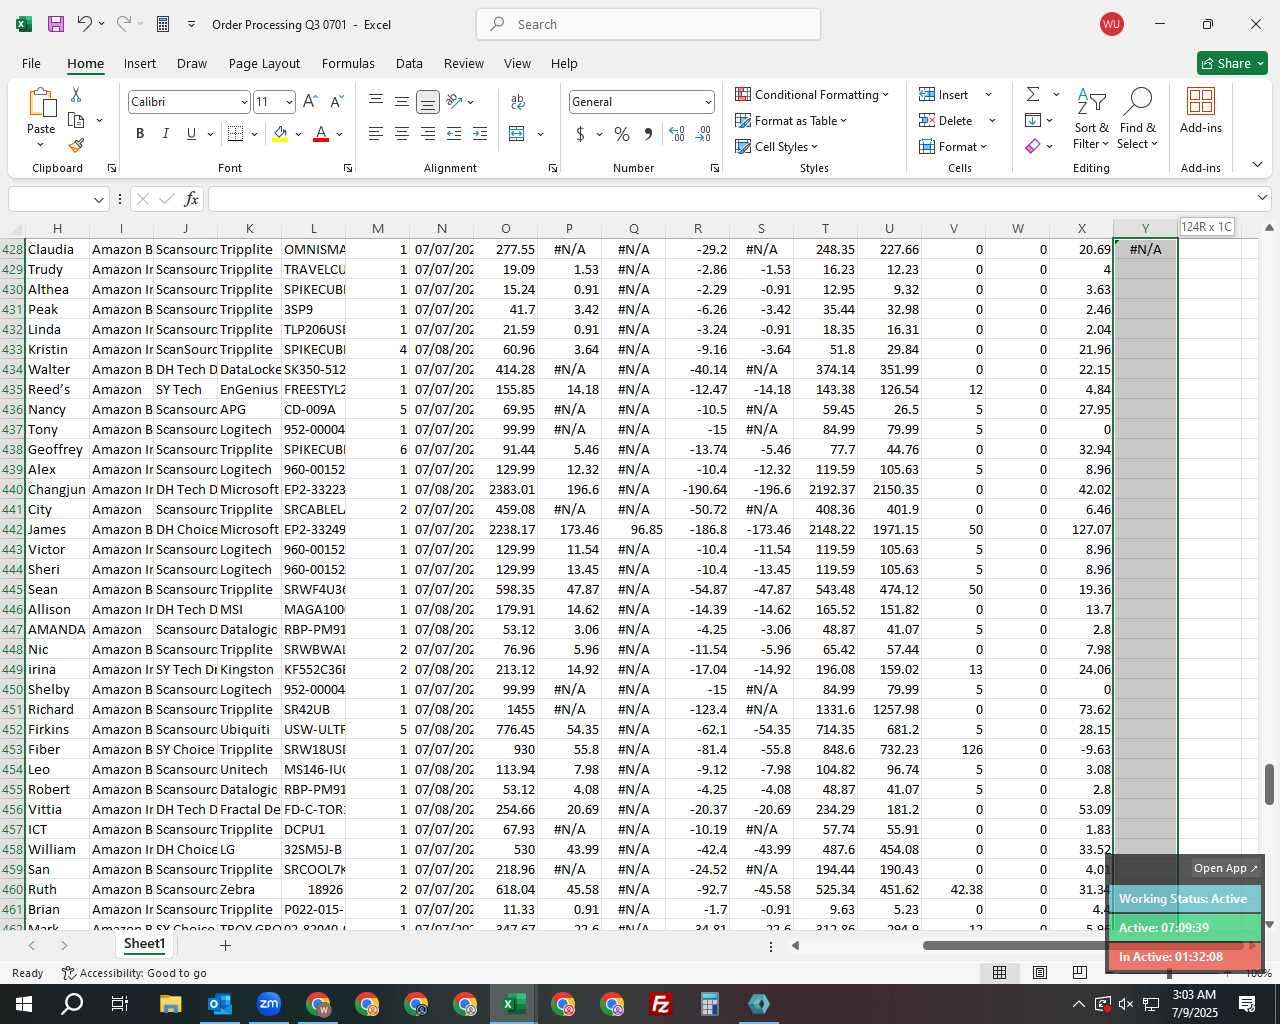Open the font size 11 dropdown
Image resolution: width=1280 pixels, height=1024 pixels.
click(x=289, y=102)
